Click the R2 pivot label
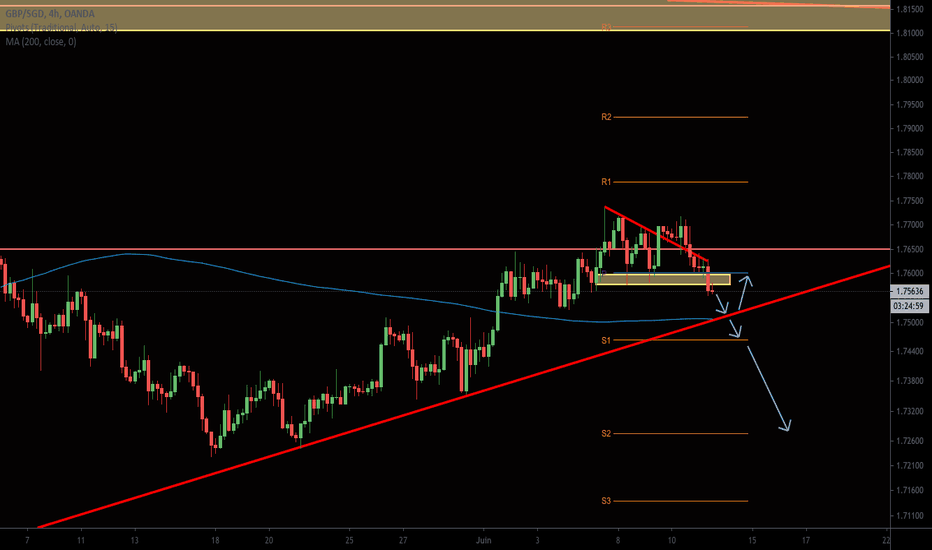 pos(606,117)
